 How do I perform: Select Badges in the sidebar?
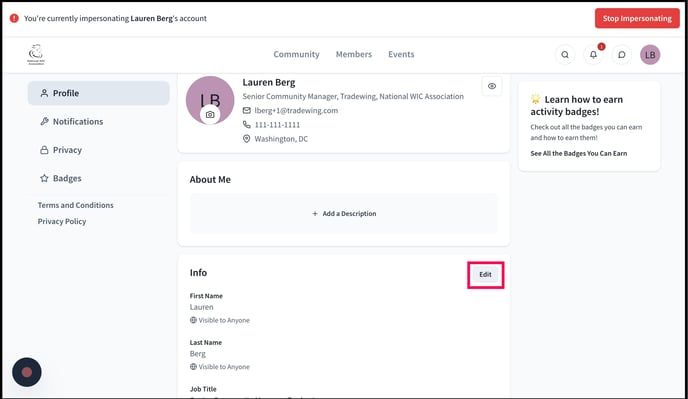pyautogui.click(x=99, y=178)
